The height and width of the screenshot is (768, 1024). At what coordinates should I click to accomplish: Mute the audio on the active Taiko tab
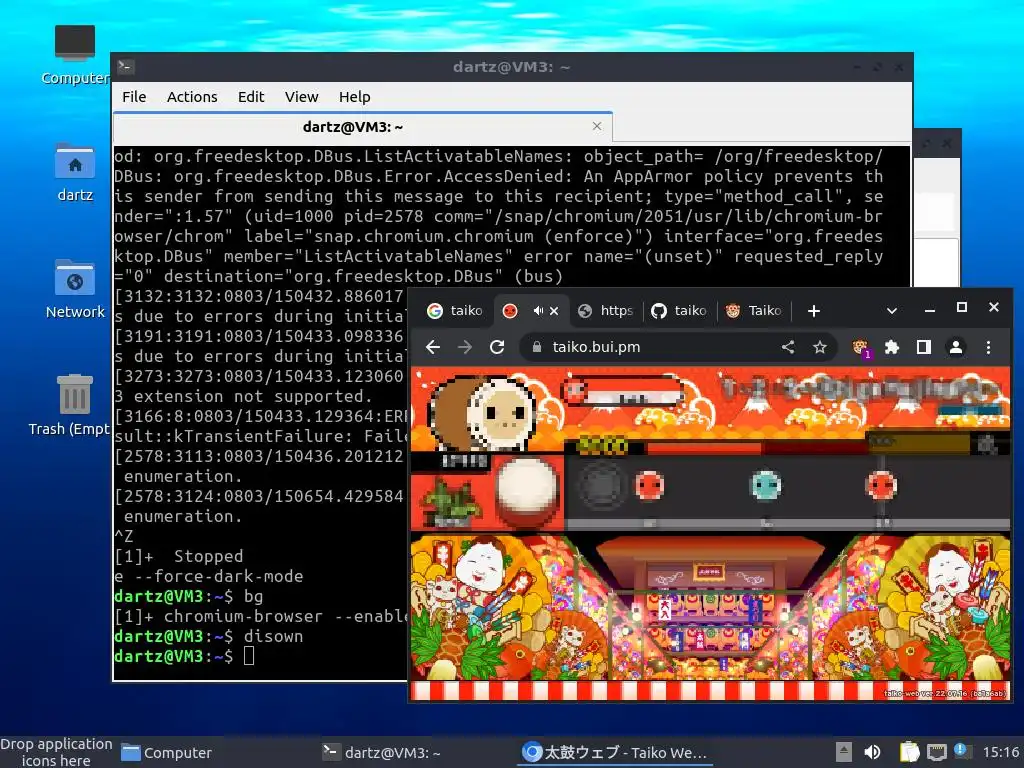pyautogui.click(x=537, y=311)
